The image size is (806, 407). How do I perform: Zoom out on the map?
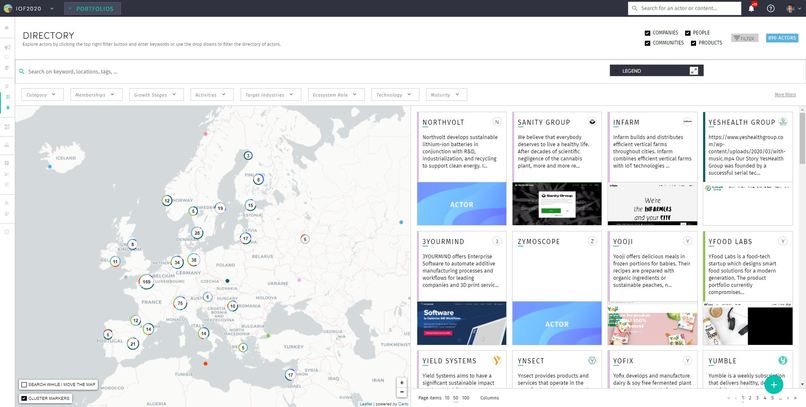pos(401,392)
